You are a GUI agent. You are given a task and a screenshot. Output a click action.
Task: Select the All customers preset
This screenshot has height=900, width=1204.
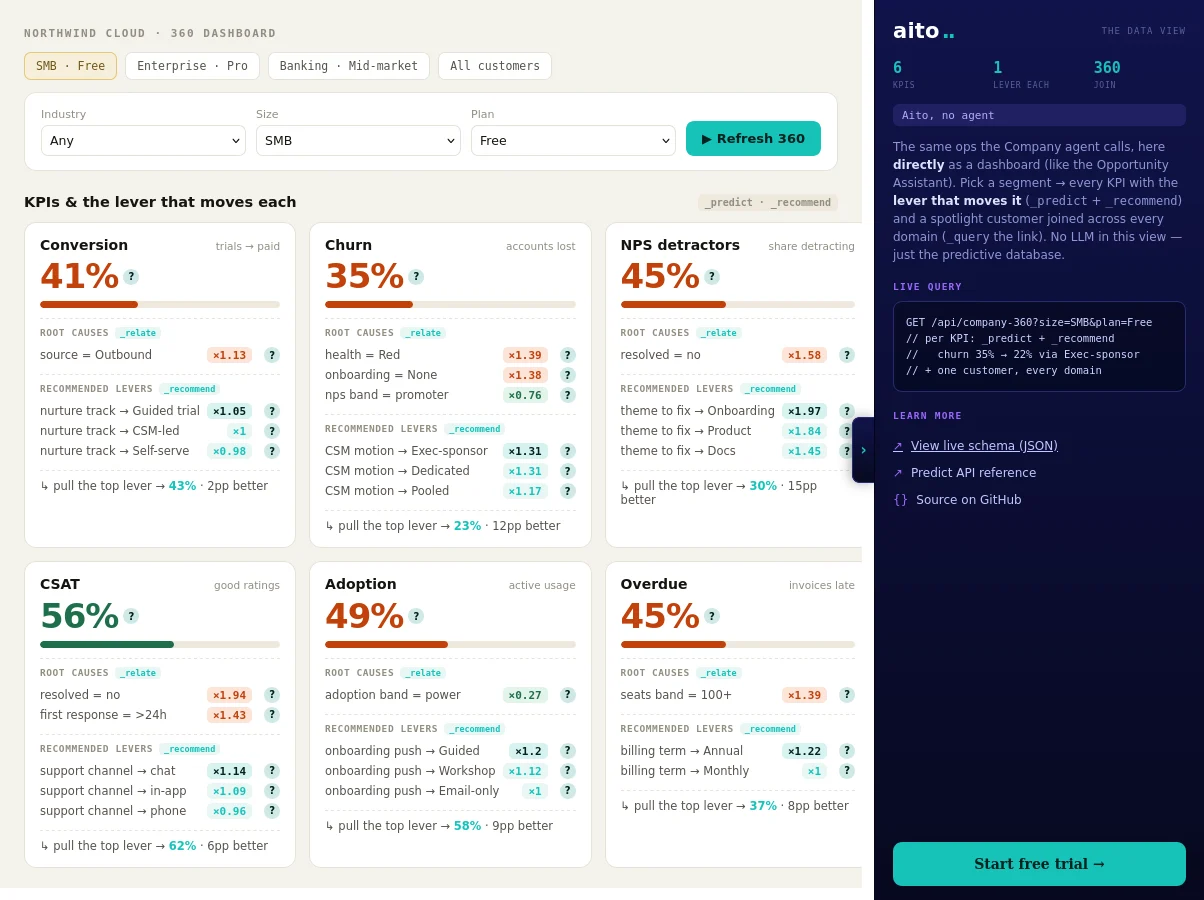click(x=495, y=66)
